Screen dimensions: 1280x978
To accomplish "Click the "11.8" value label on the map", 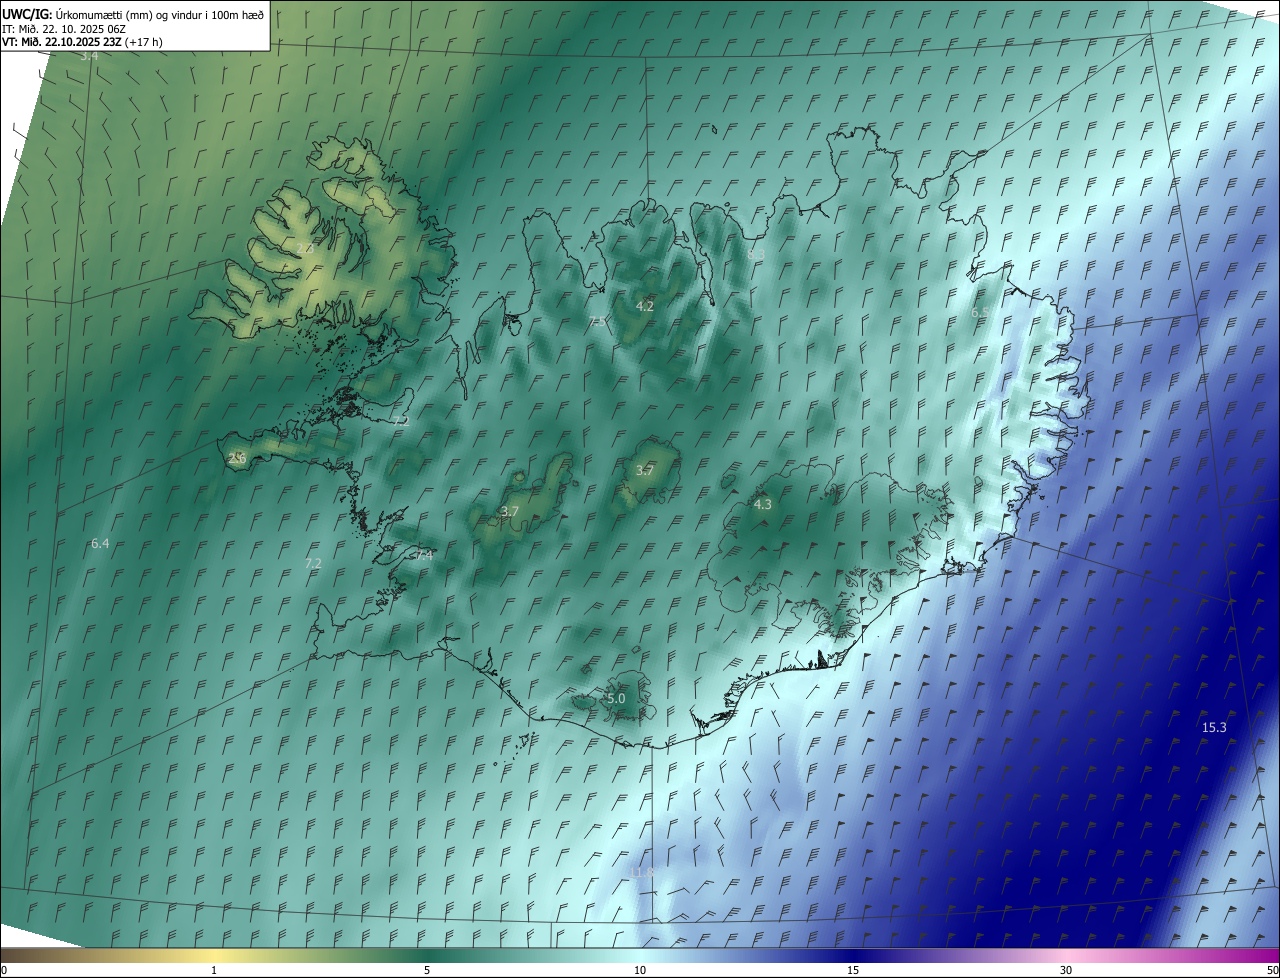I will coord(642,872).
